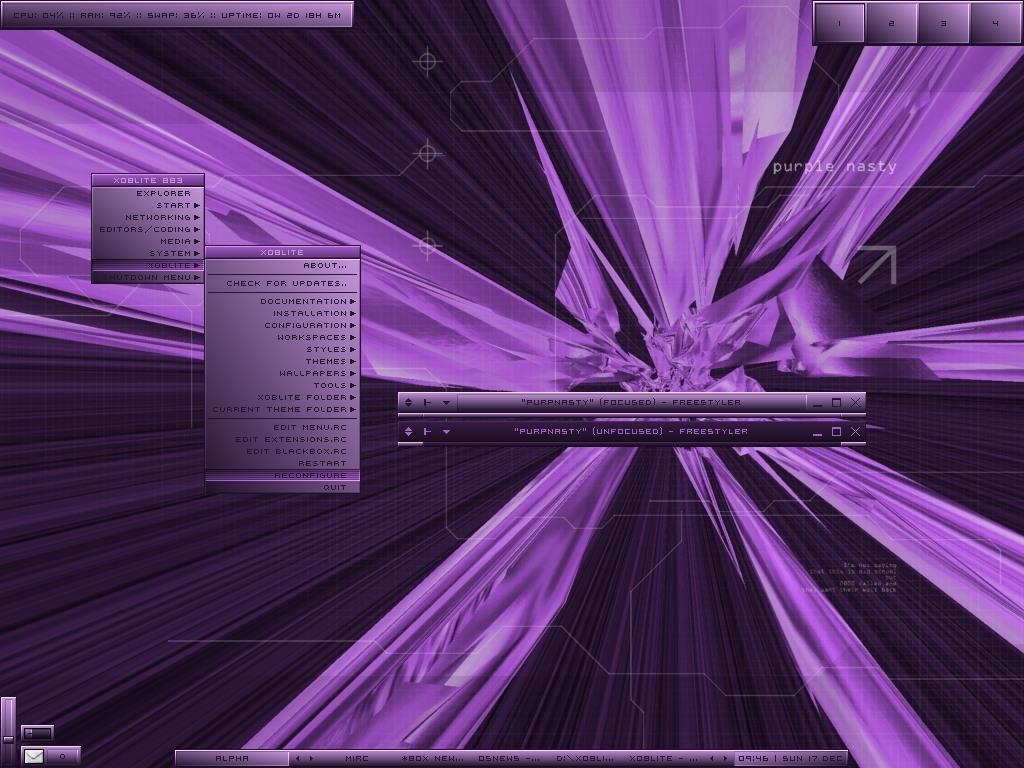Expand the Xoblite Folder submenu

[283, 397]
